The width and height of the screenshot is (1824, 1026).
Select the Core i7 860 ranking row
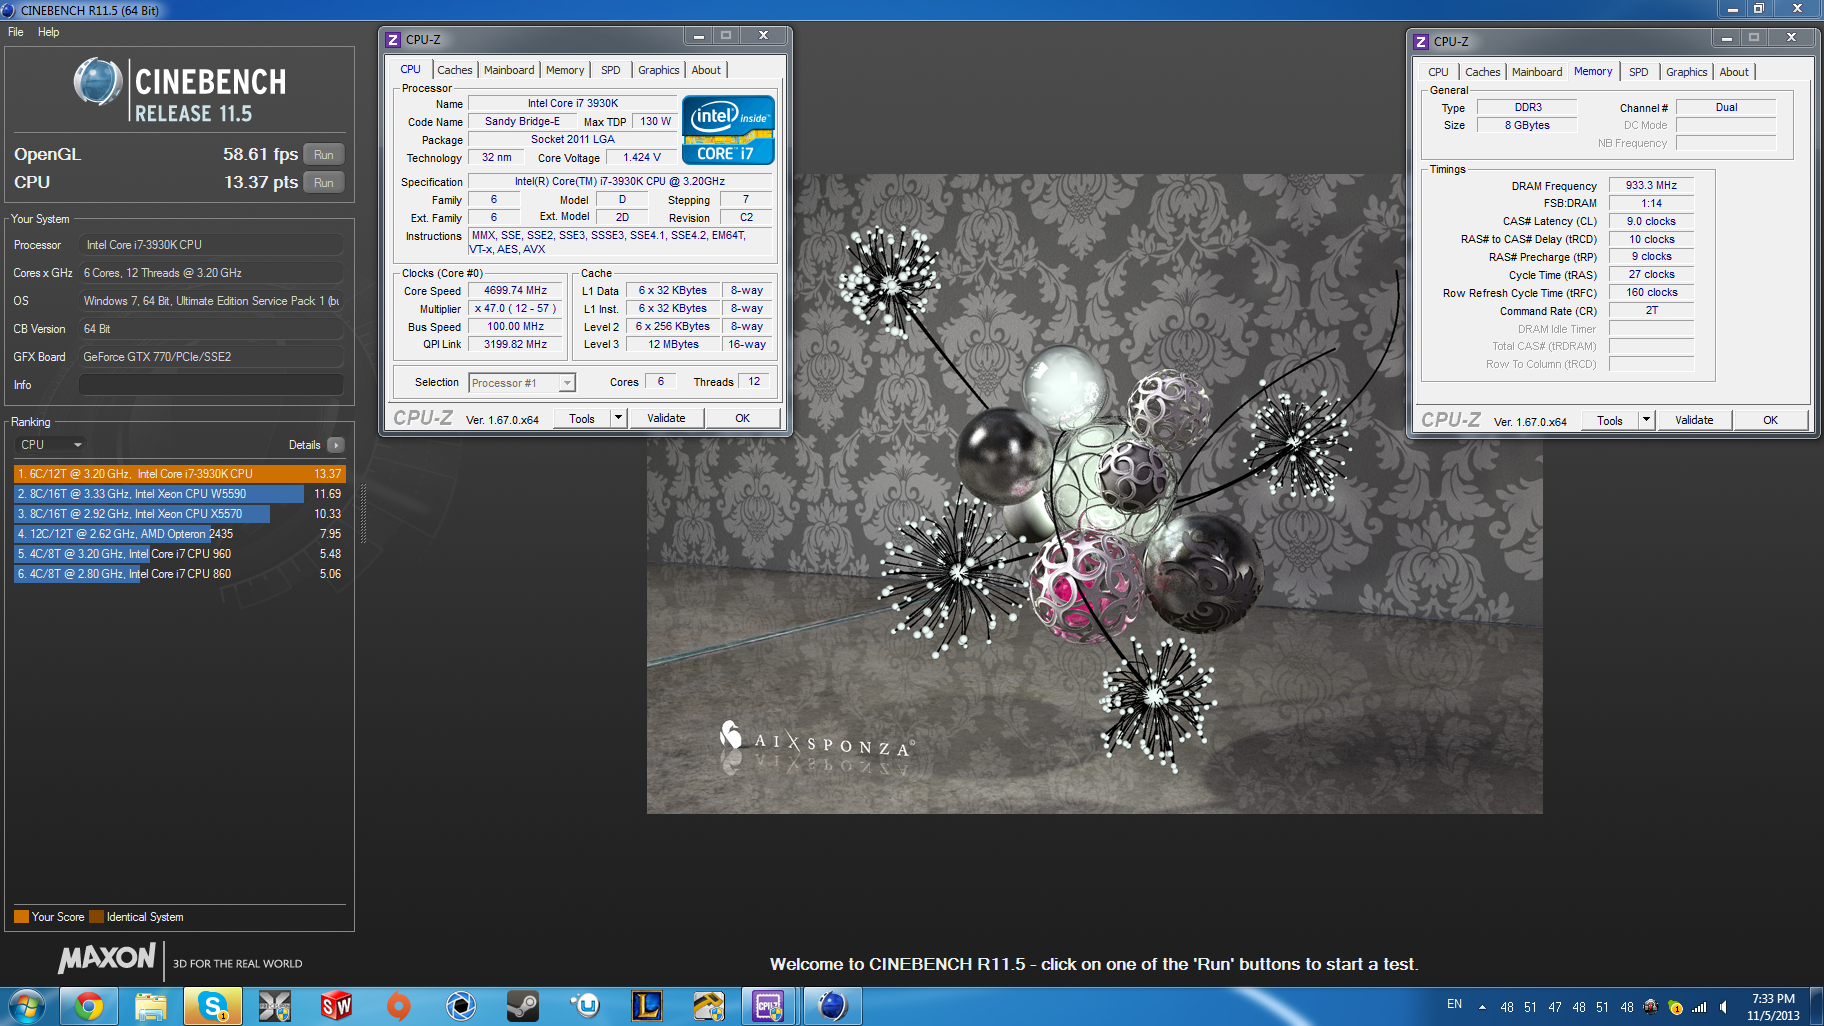tap(179, 574)
